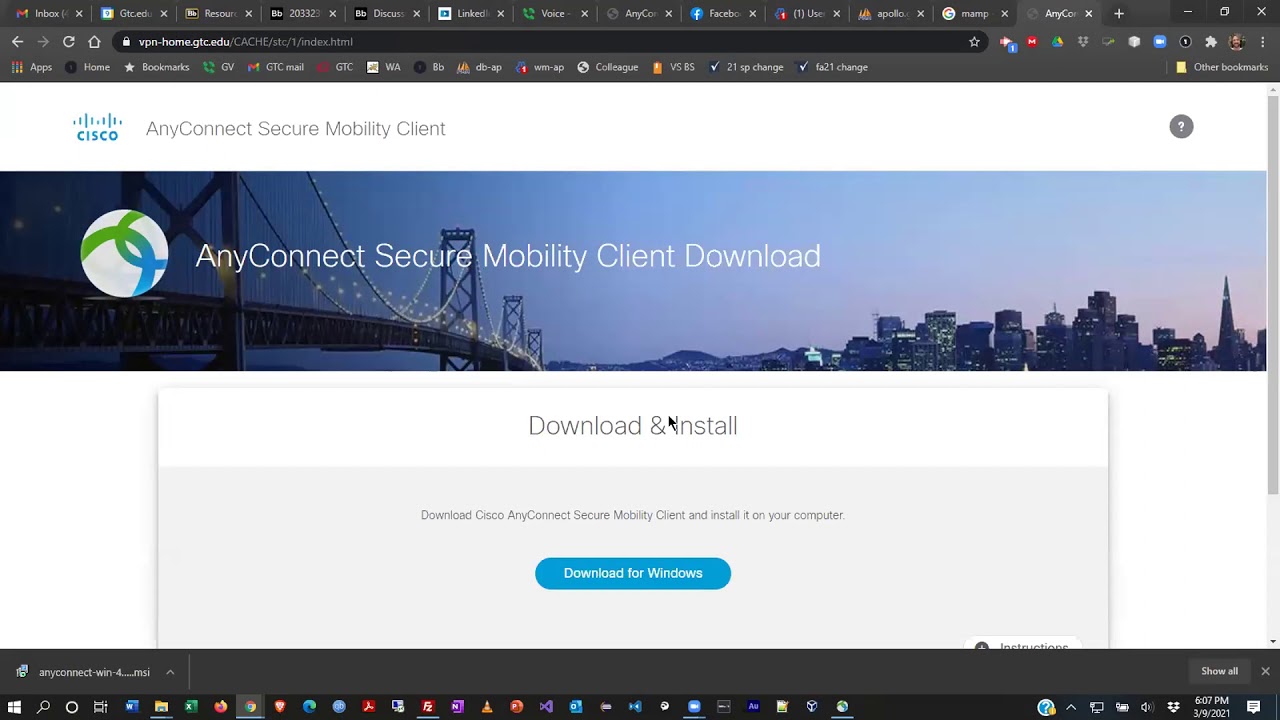Click the Chrome profile avatar
This screenshot has width=1280, height=720.
tap(1237, 42)
